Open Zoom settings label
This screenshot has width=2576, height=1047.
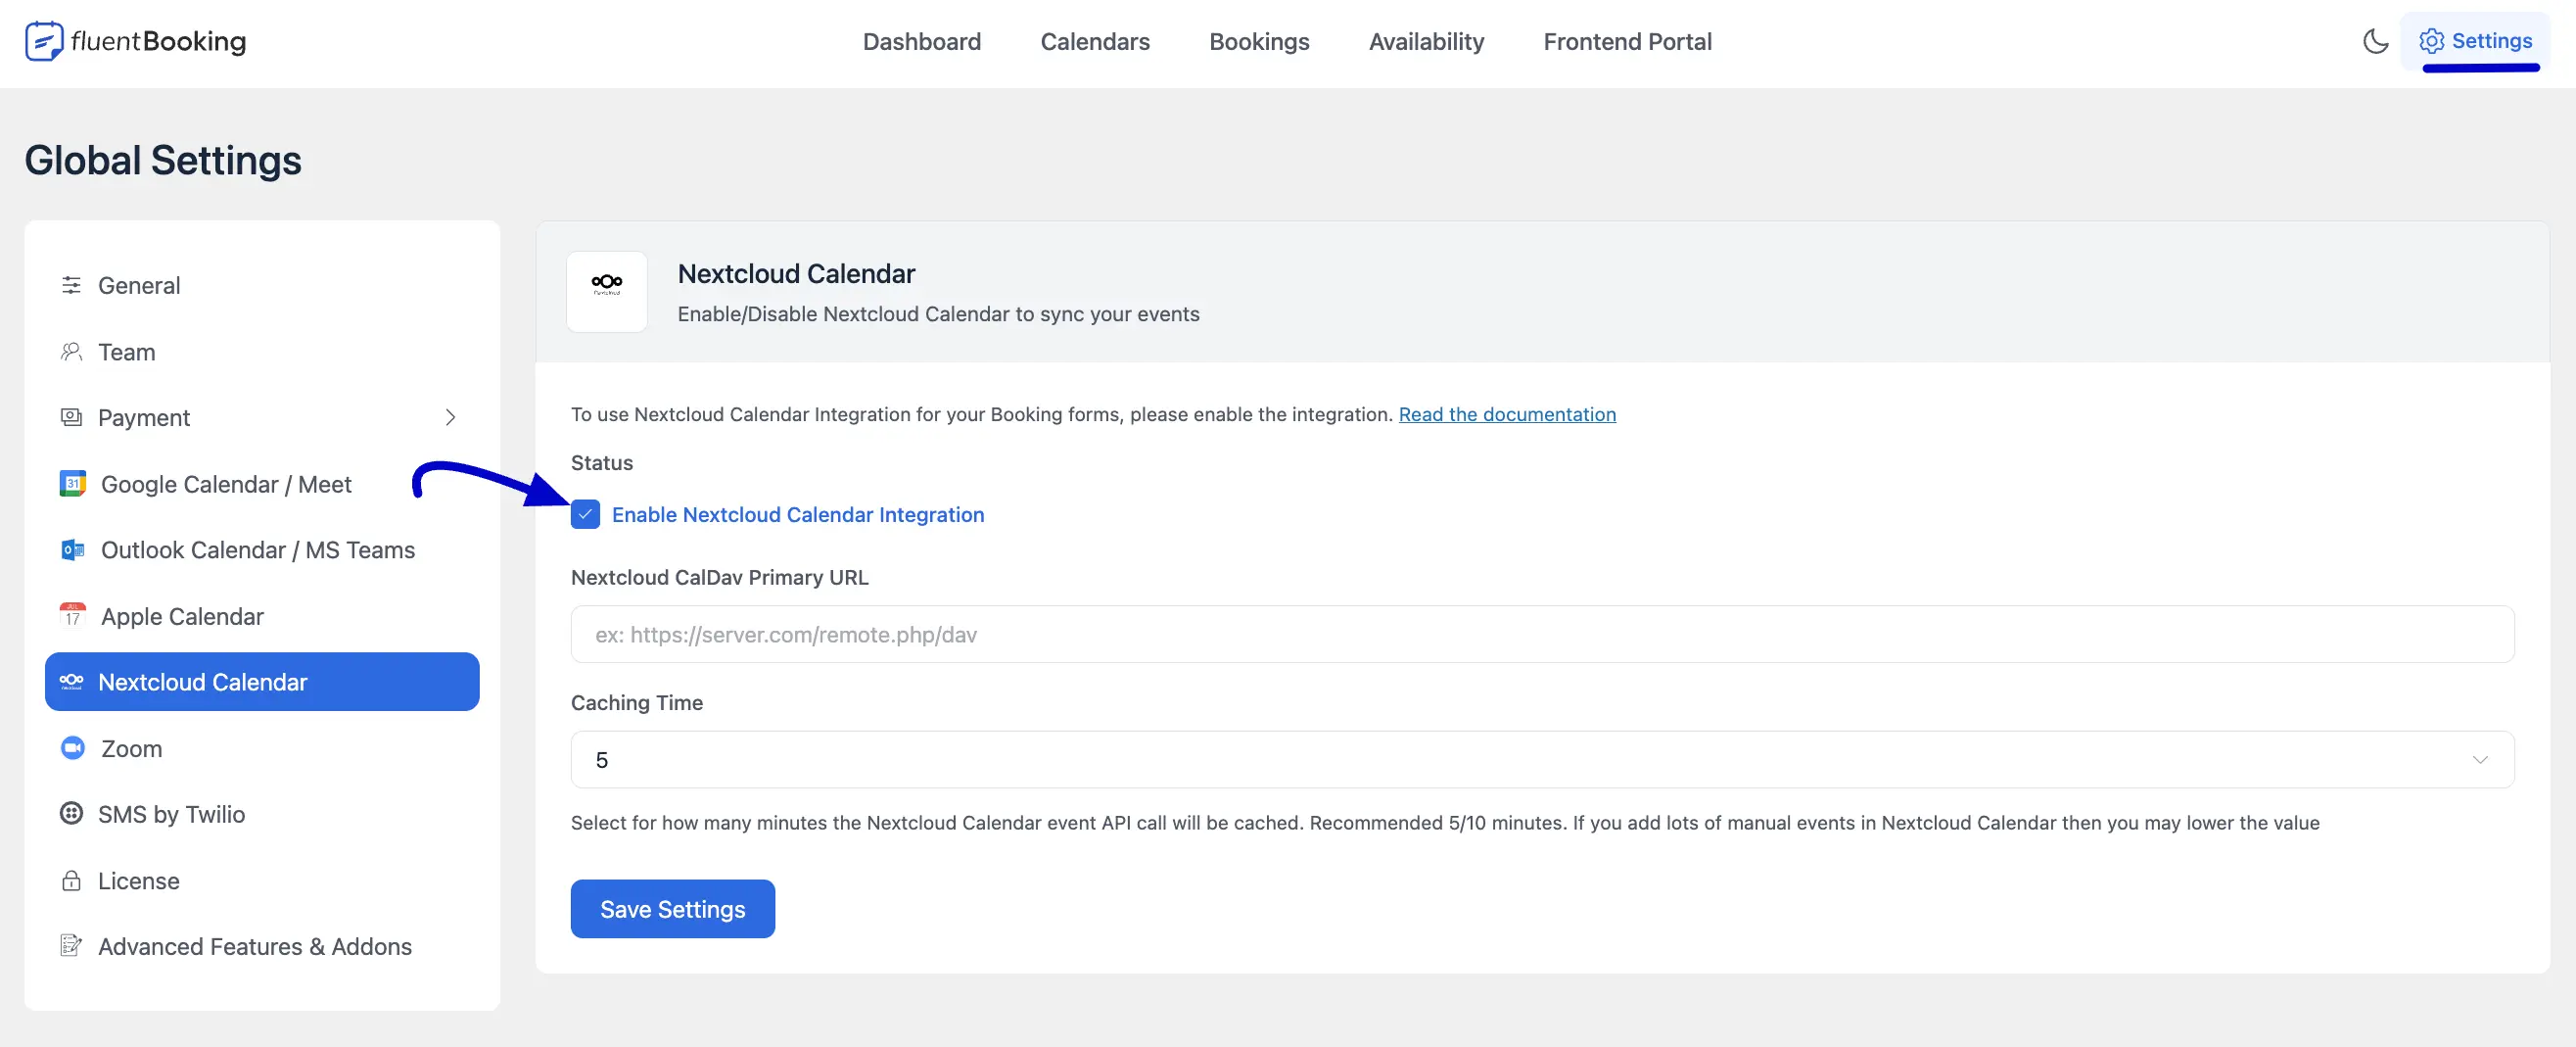[131, 748]
